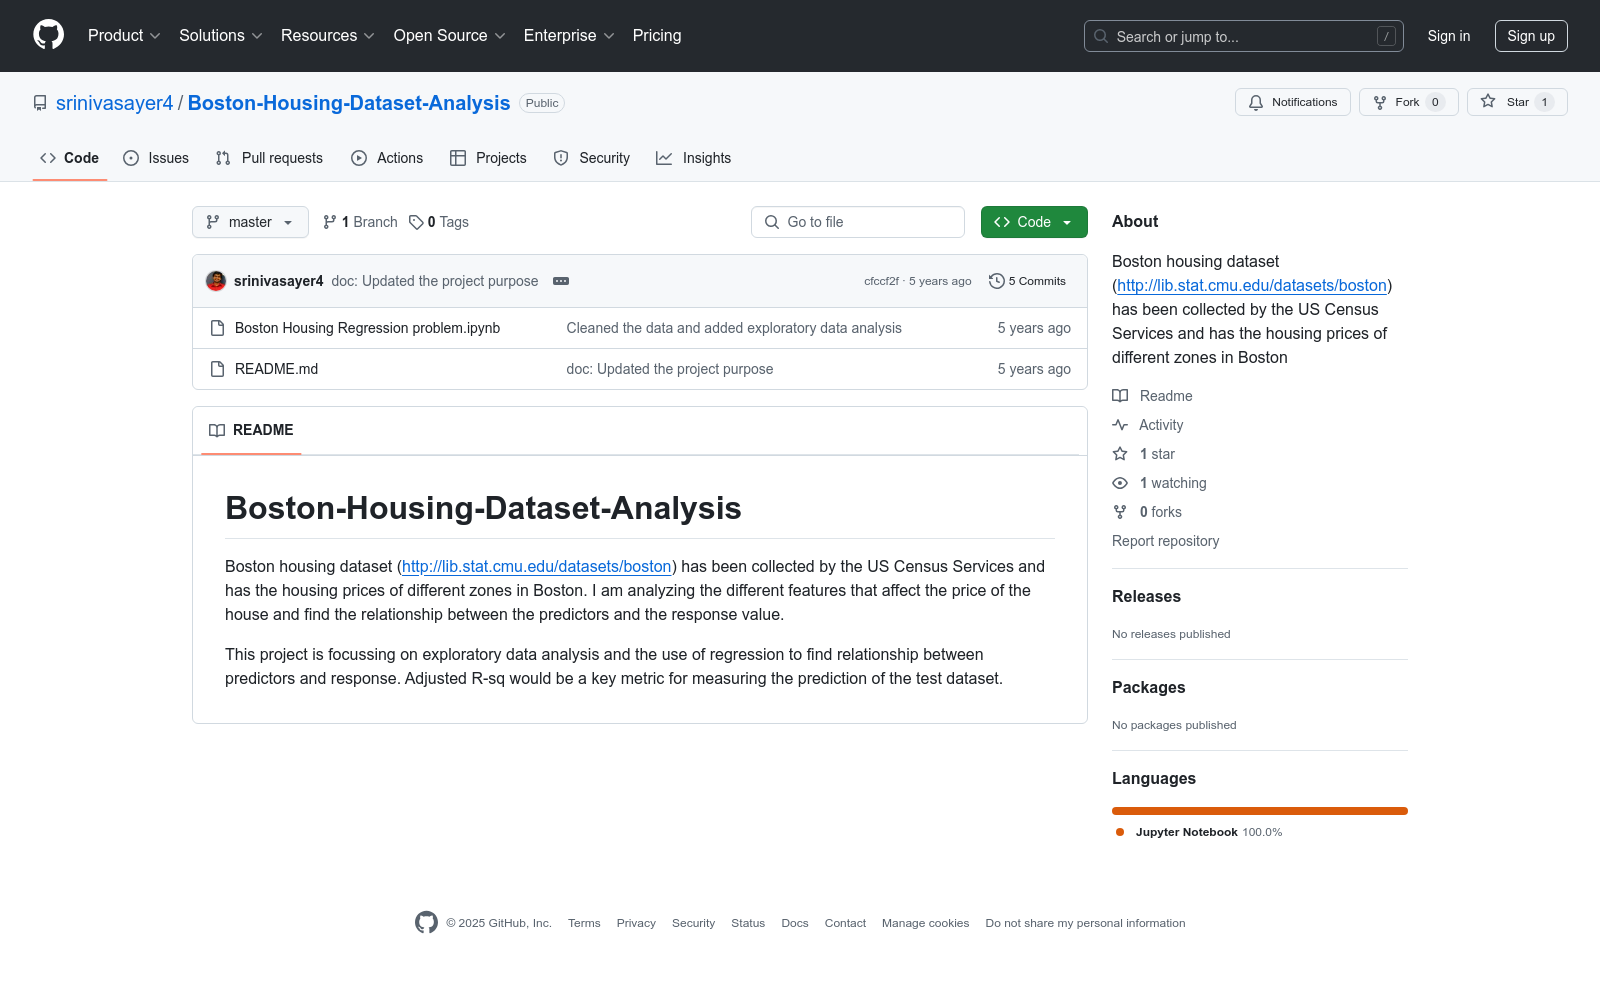Switch to the Projects tab
The width and height of the screenshot is (1600, 1000).
point(488,158)
